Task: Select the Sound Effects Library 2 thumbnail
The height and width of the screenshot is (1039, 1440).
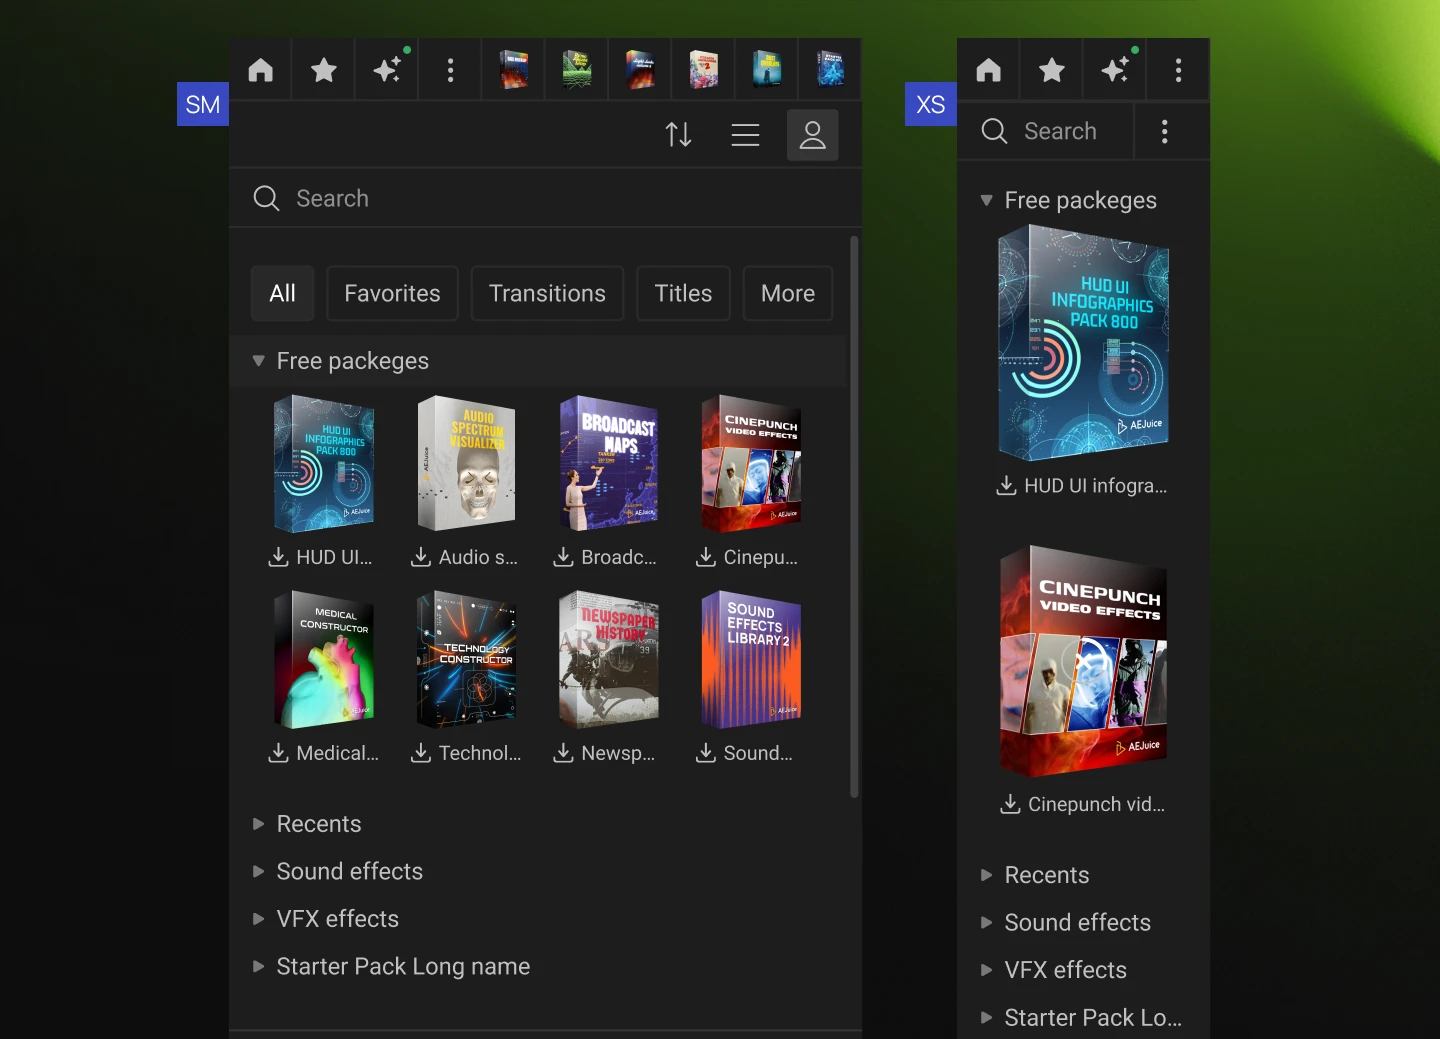Action: click(752, 659)
